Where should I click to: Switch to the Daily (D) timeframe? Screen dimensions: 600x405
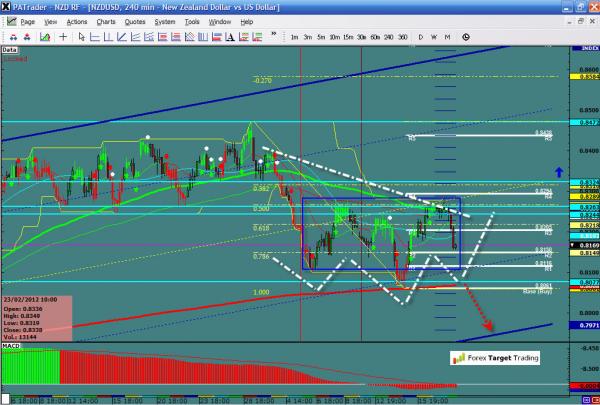click(421, 37)
